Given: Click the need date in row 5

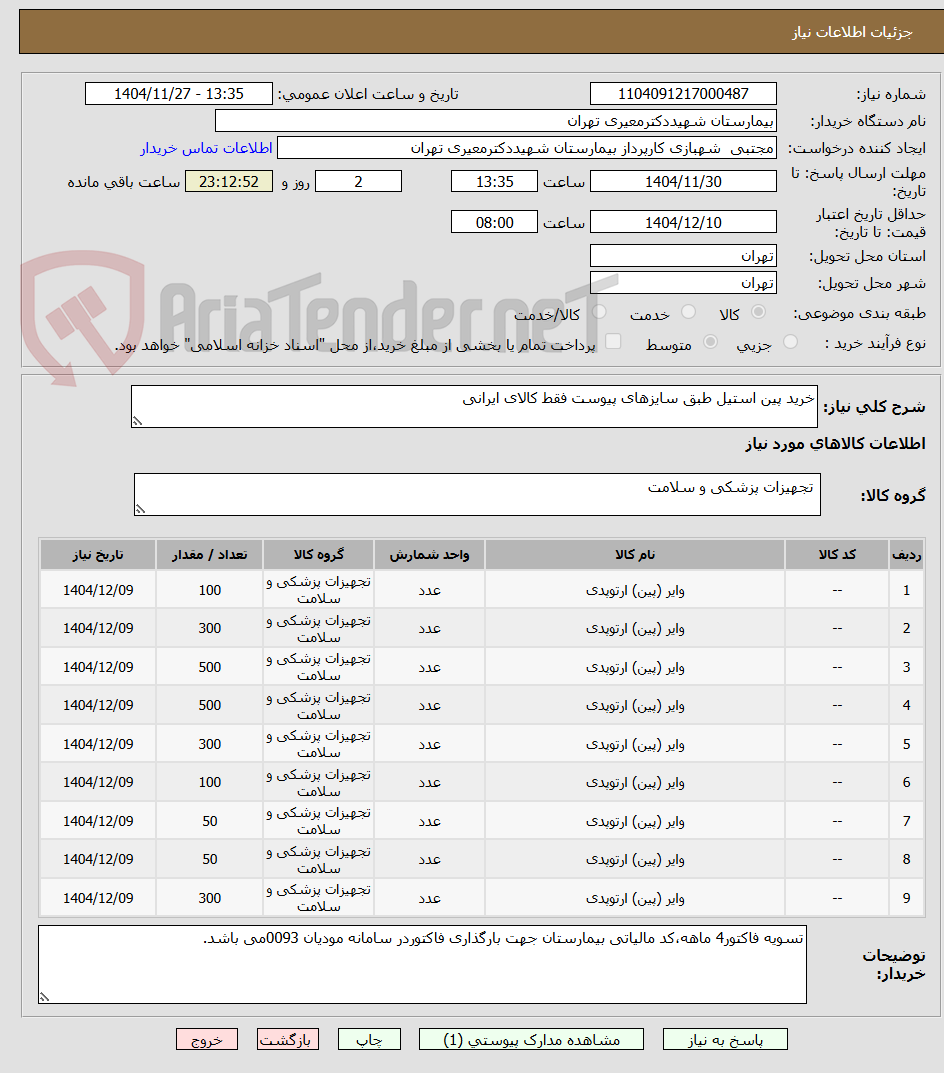Looking at the screenshot, I should 98,745.
